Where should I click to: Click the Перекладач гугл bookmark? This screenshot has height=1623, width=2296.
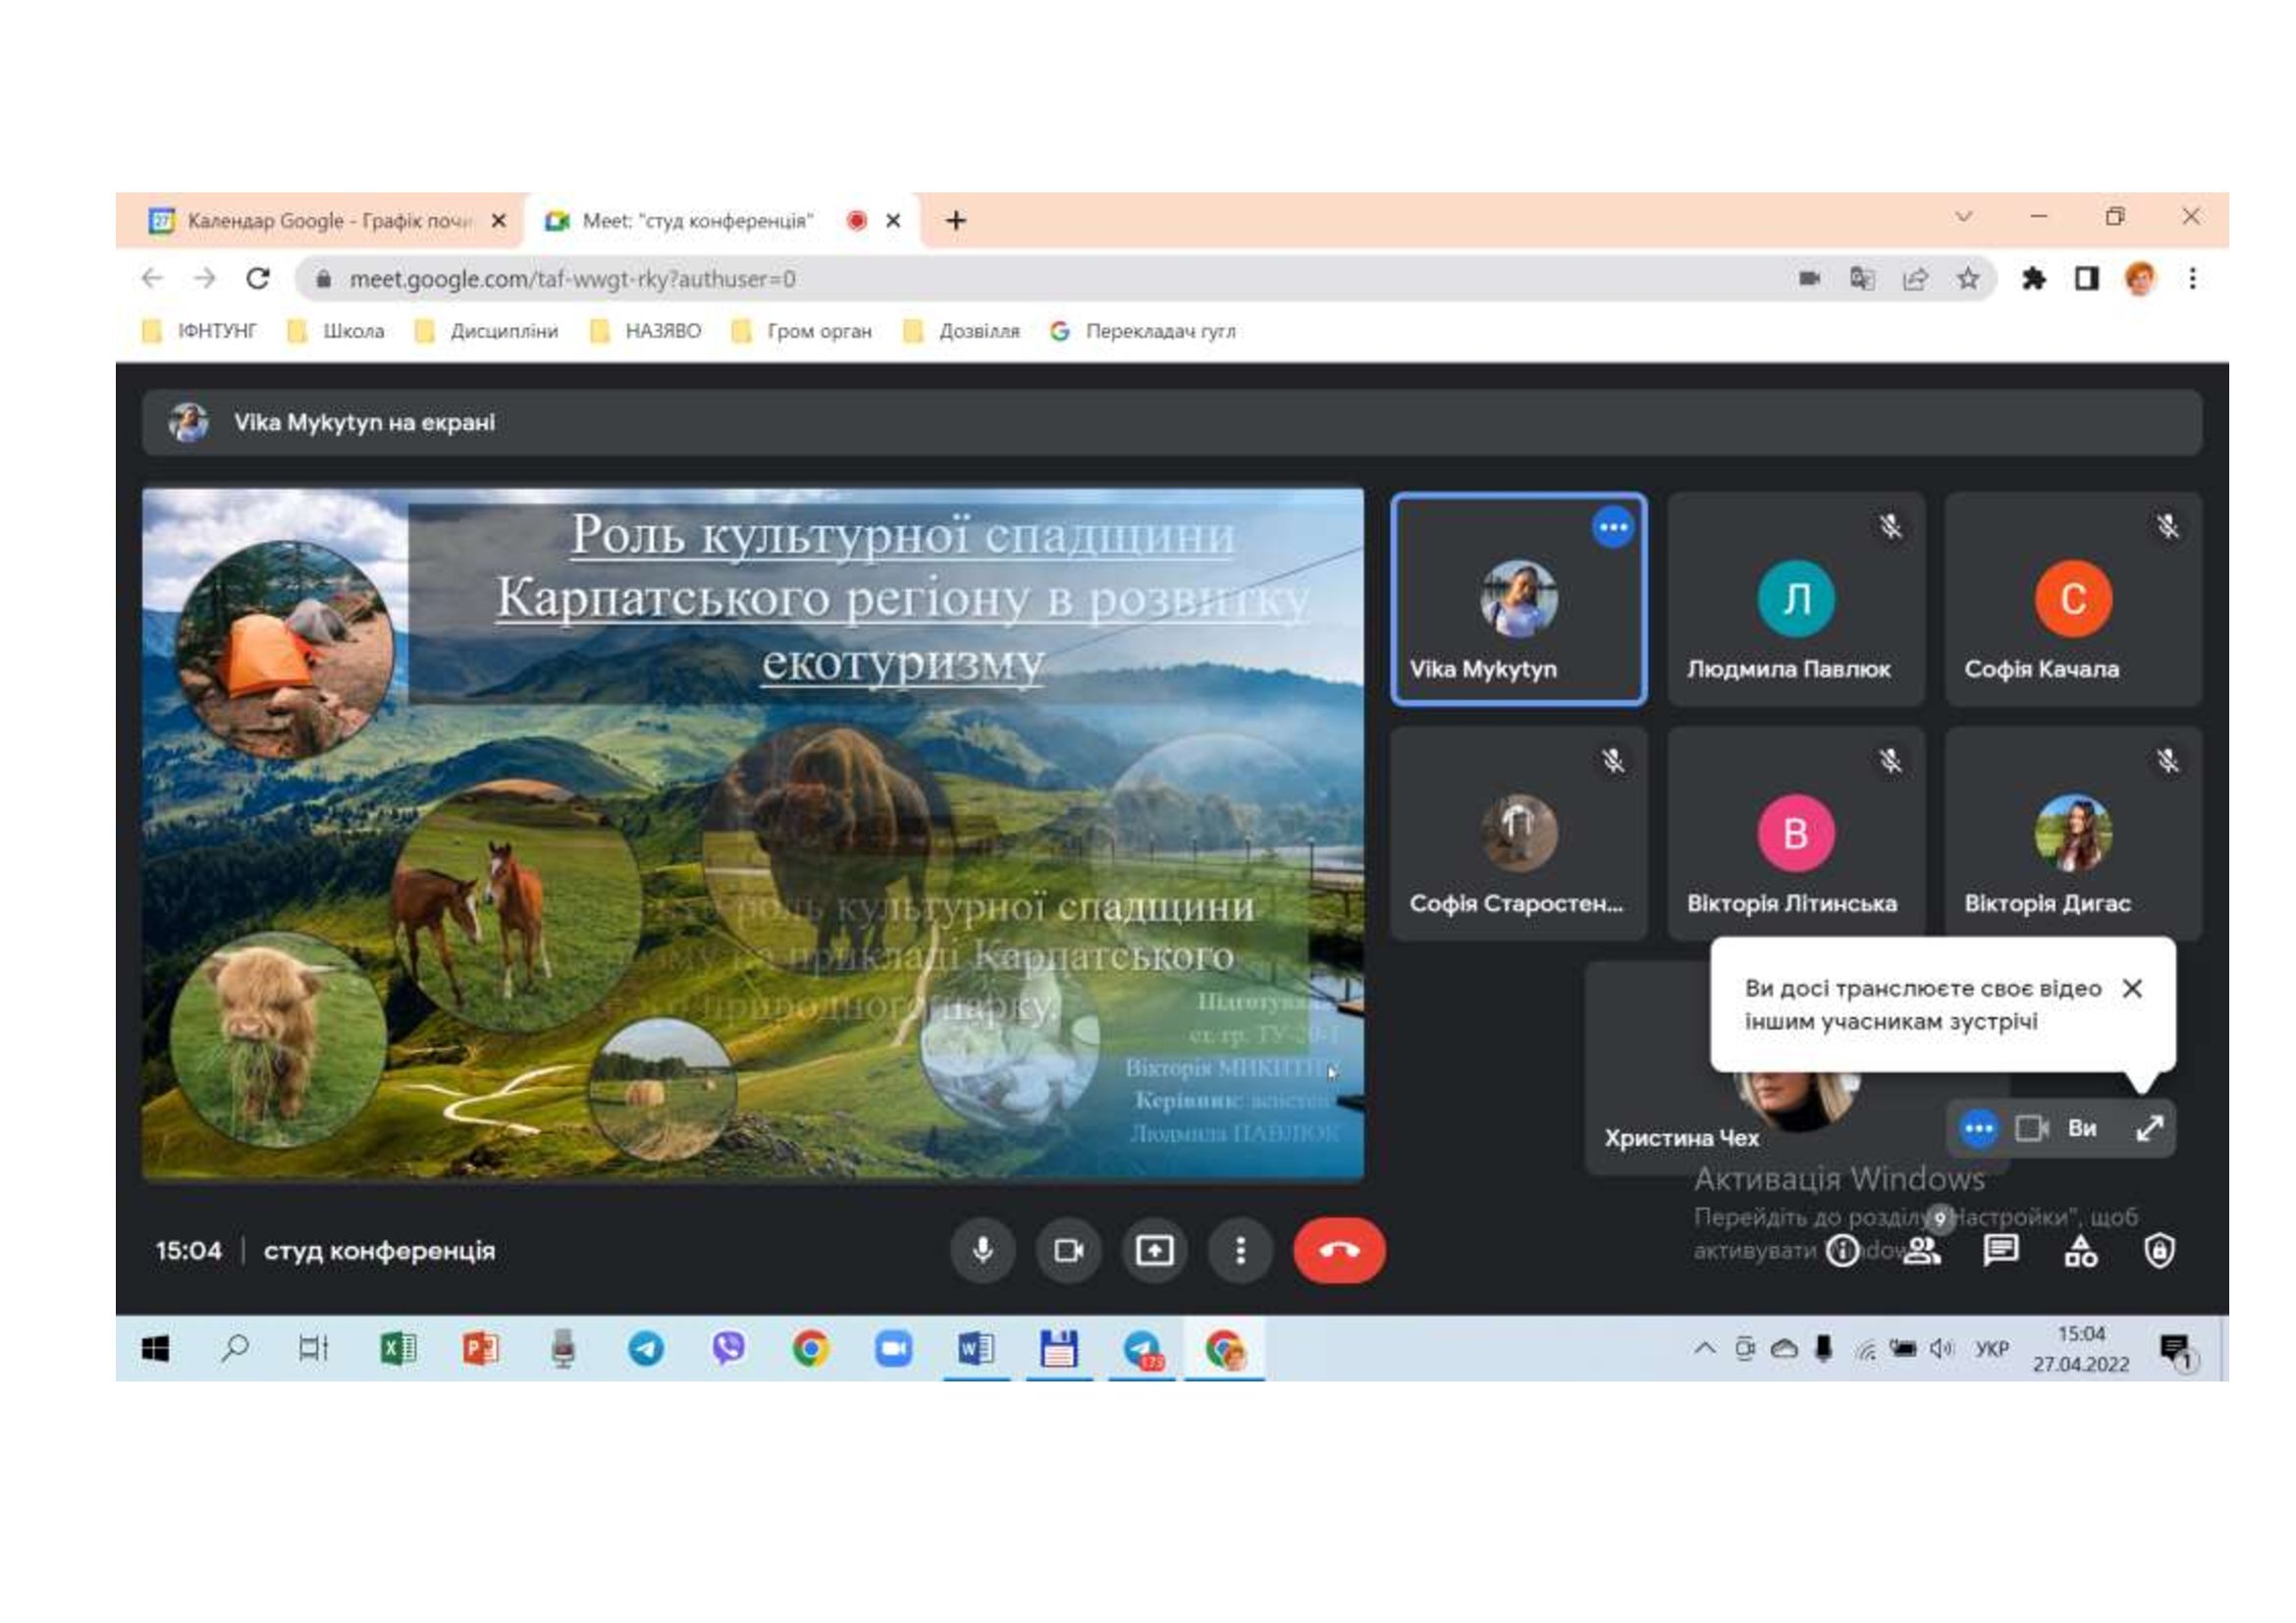pos(1143,331)
